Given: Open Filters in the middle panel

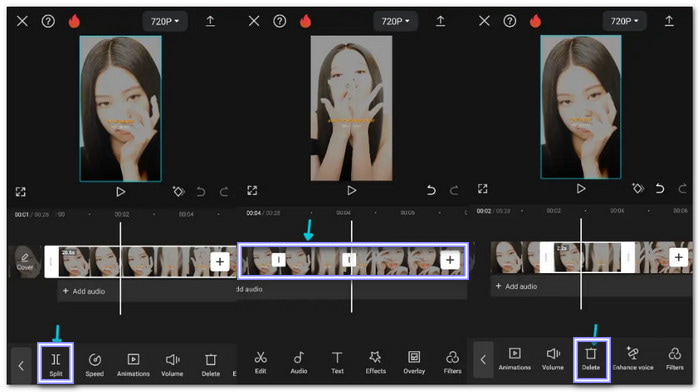Looking at the screenshot, I should 452,362.
